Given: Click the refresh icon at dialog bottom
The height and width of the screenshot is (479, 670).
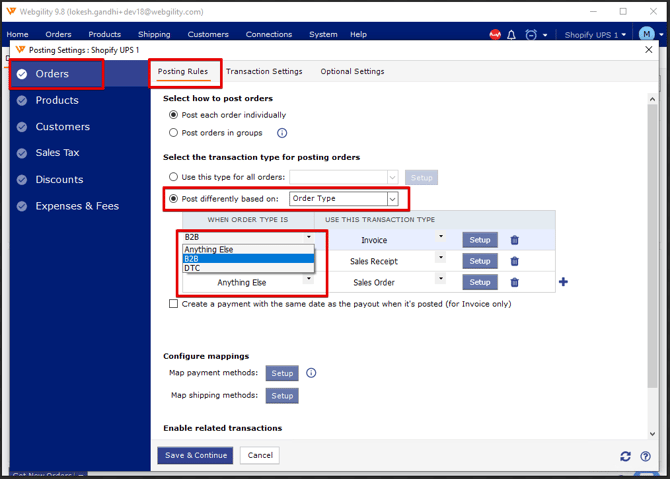Looking at the screenshot, I should tap(625, 456).
